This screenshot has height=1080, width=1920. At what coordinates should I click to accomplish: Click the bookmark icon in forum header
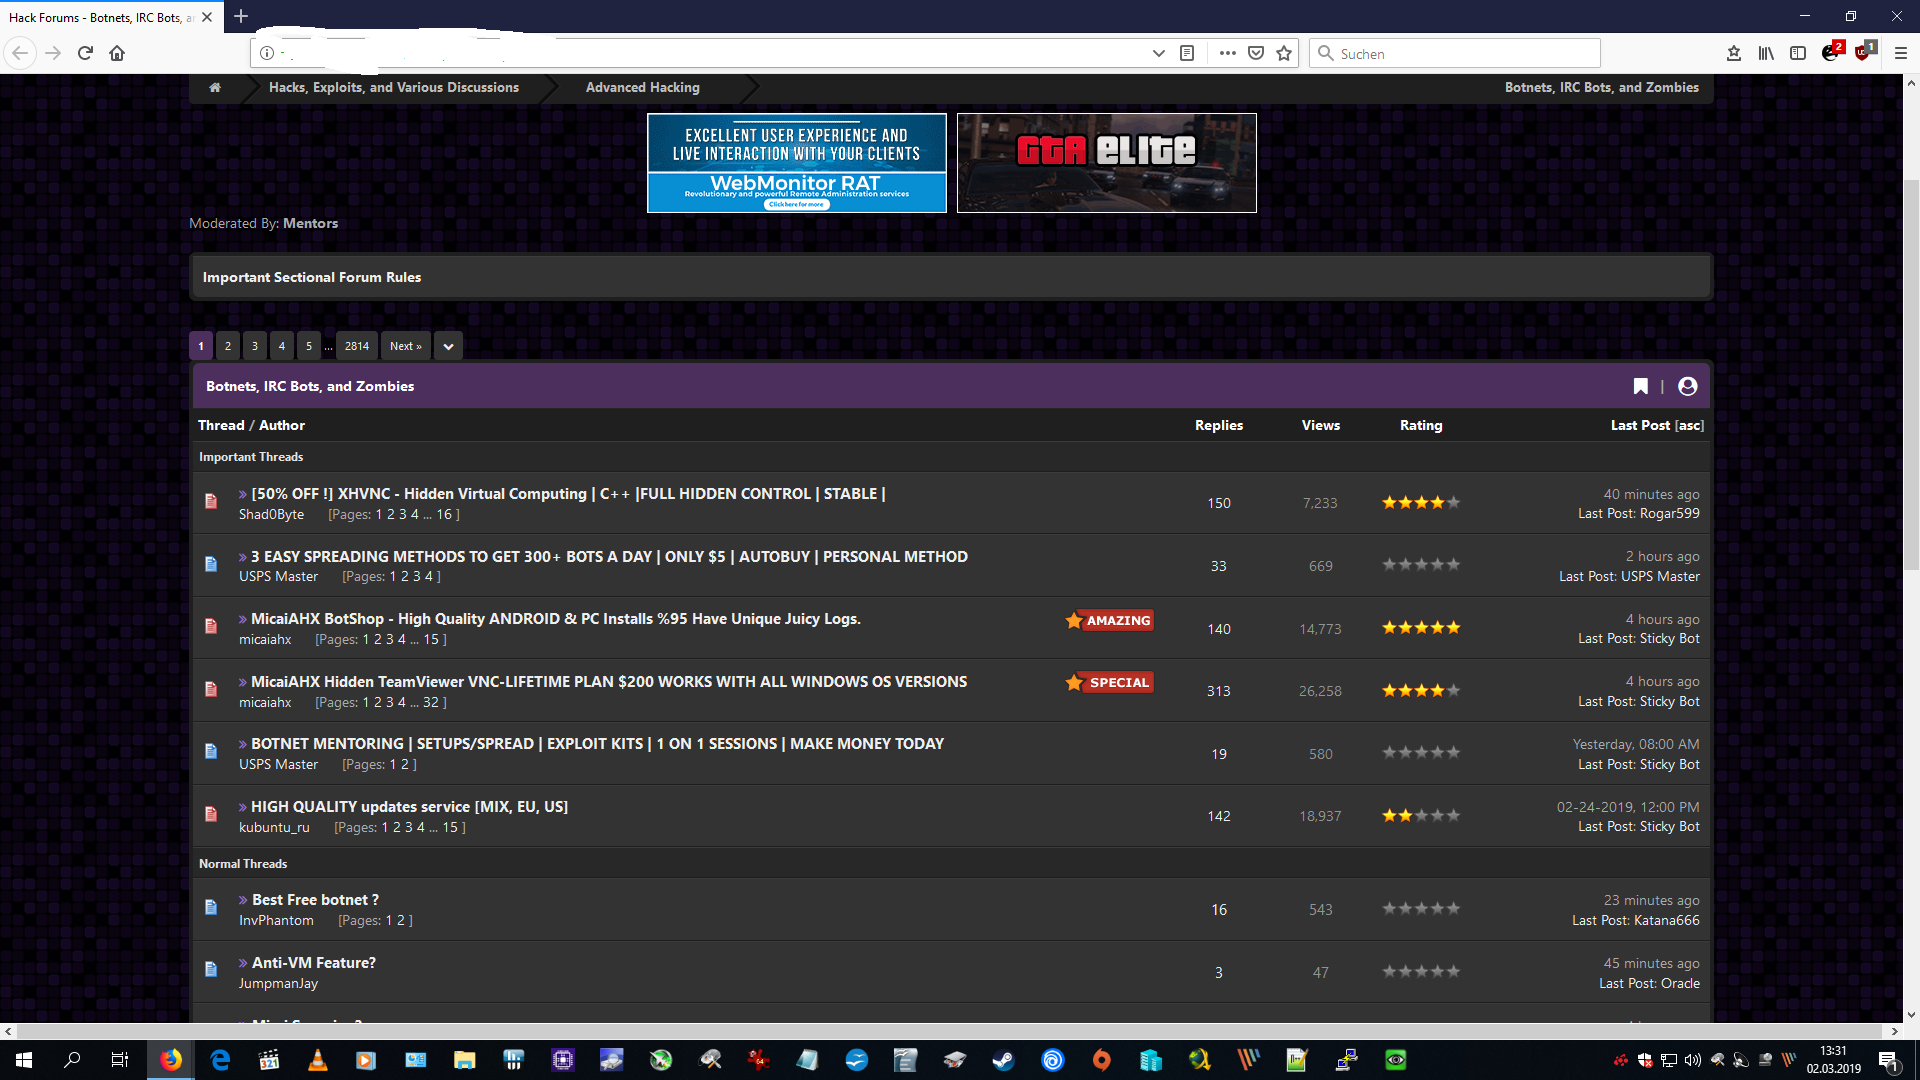(x=1640, y=386)
